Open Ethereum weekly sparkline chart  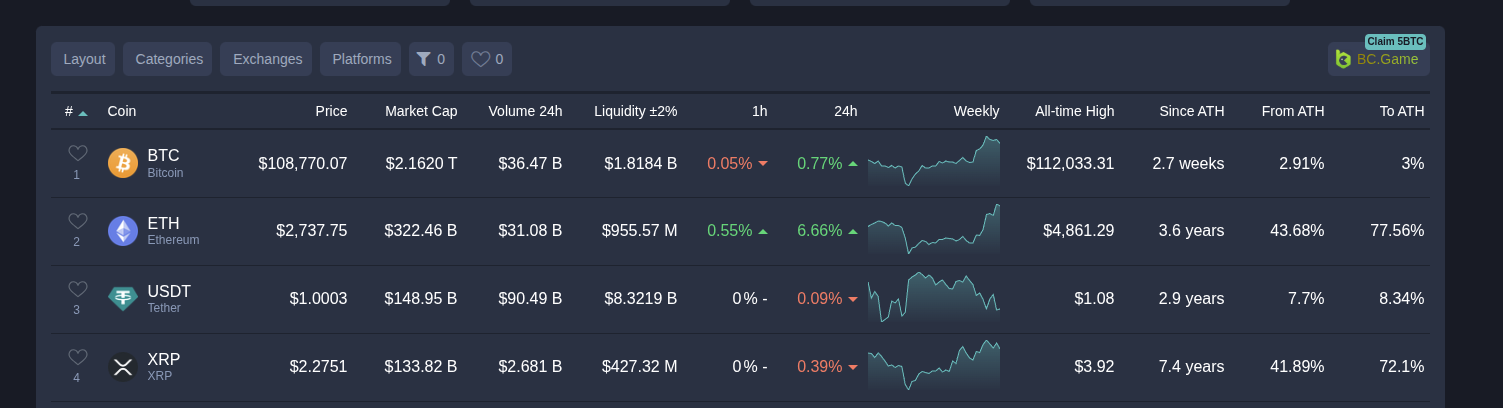pyautogui.click(x=934, y=230)
